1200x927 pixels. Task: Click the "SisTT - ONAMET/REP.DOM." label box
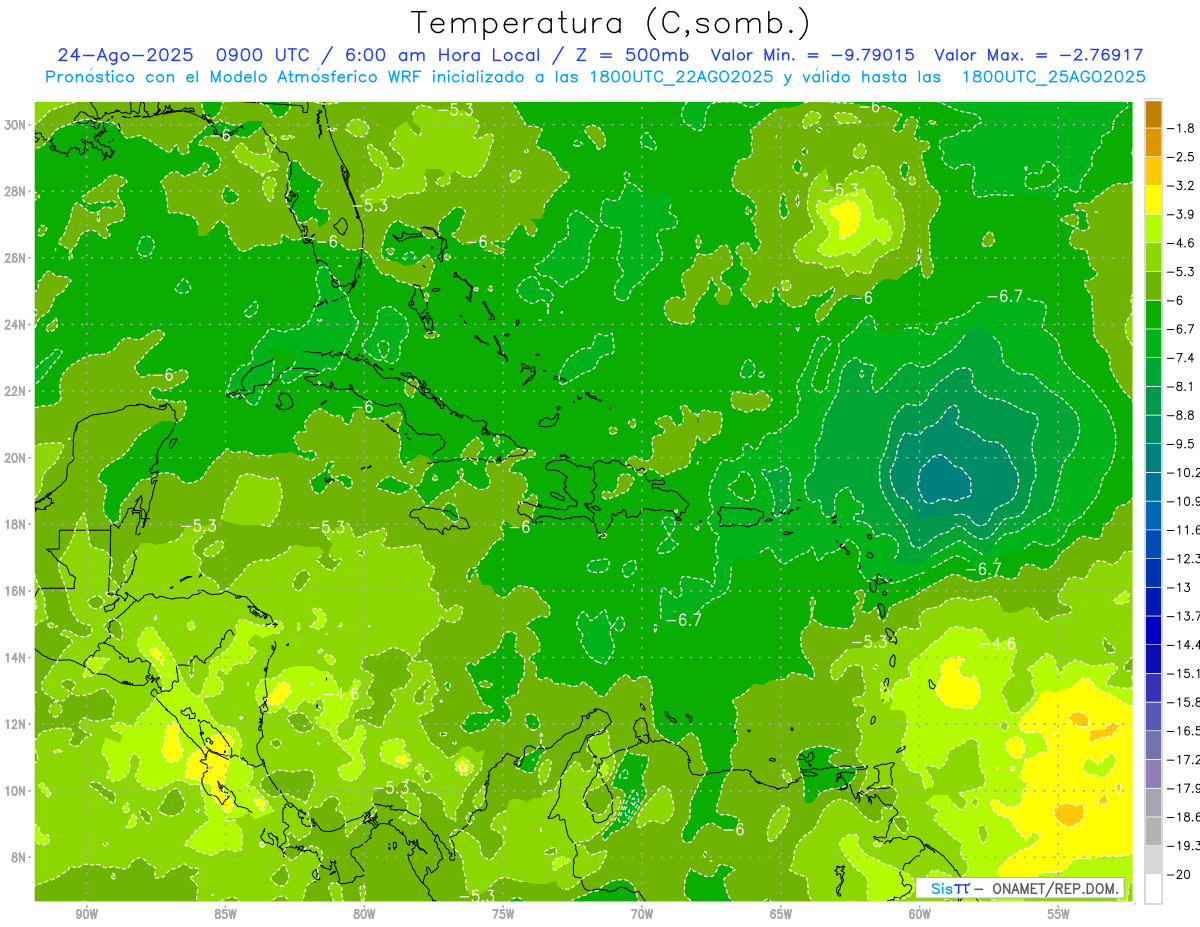(1021, 888)
